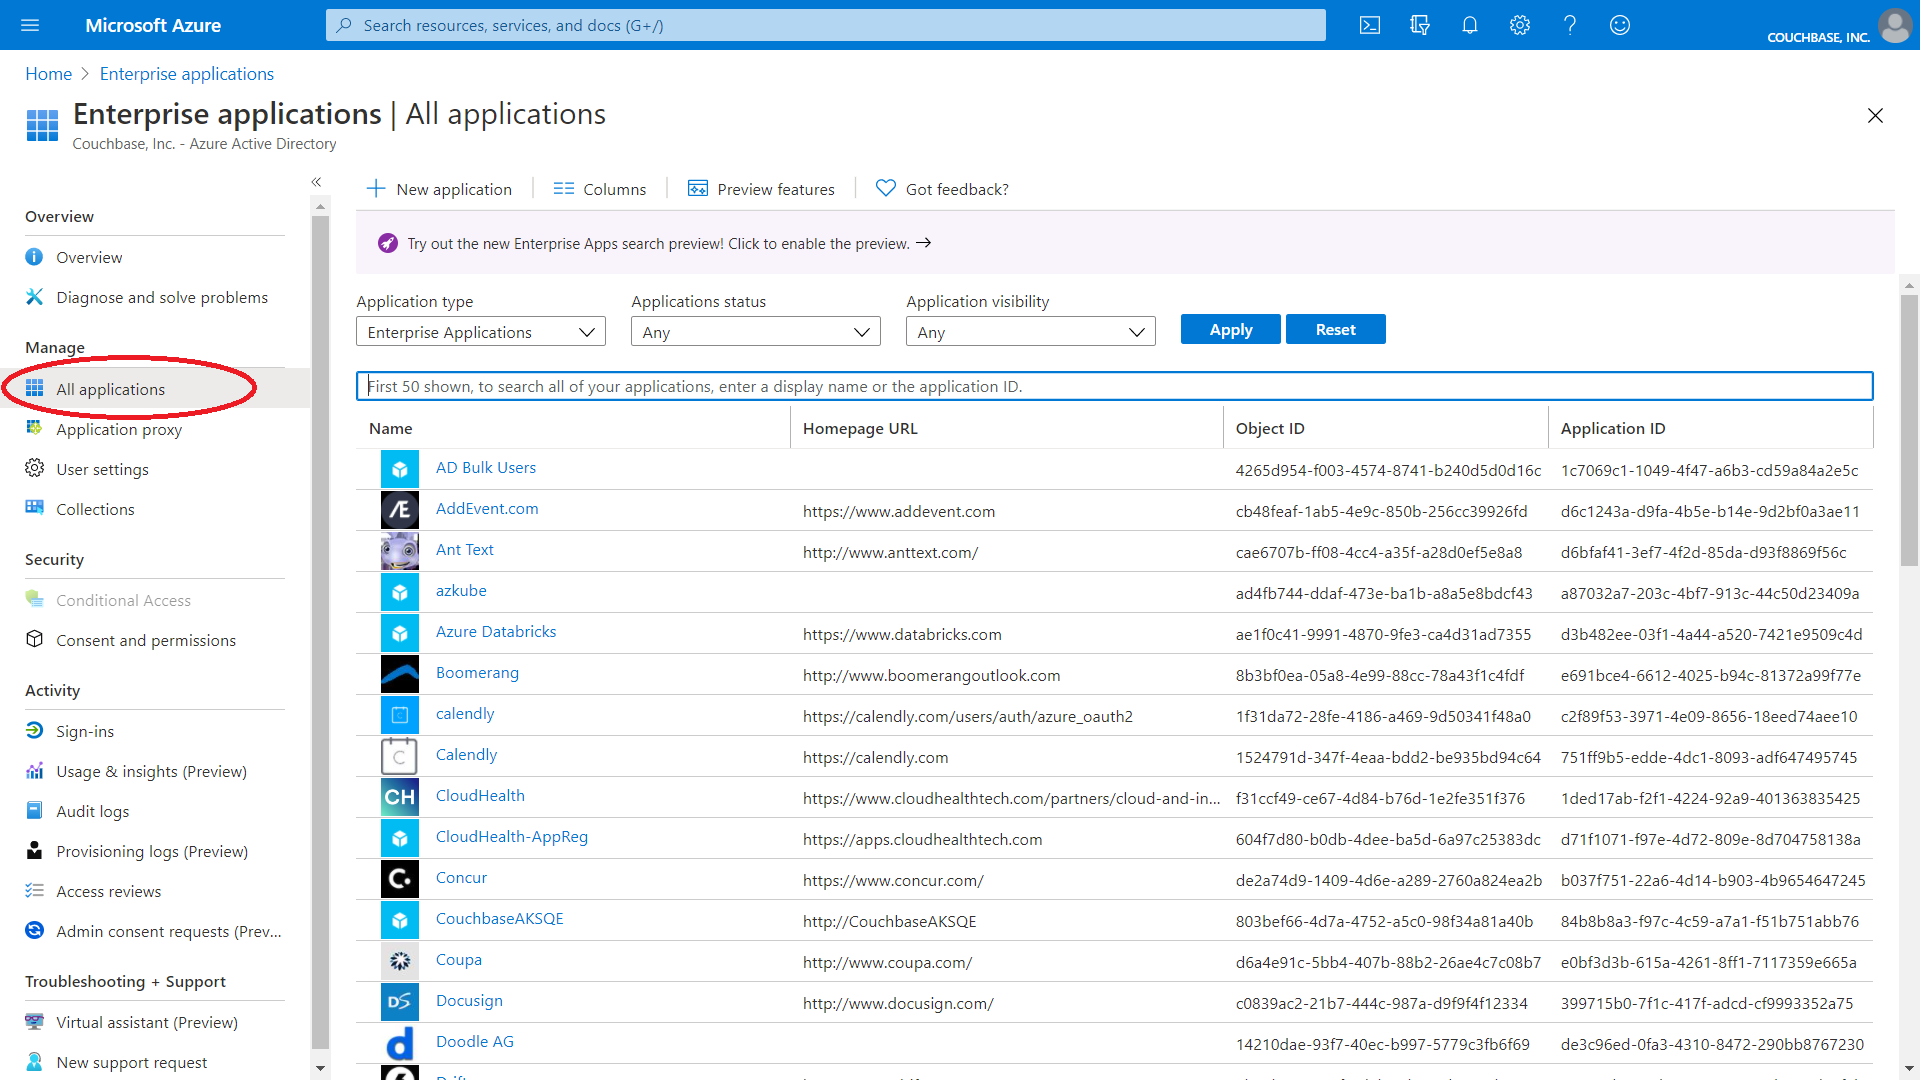1920x1080 pixels.
Task: Send feedback via the smiley icon
Action: coord(1619,25)
